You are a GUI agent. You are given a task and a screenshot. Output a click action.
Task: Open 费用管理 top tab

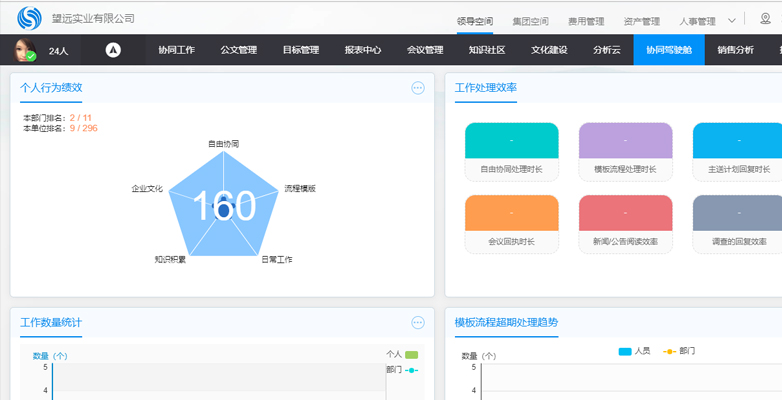[x=586, y=20]
